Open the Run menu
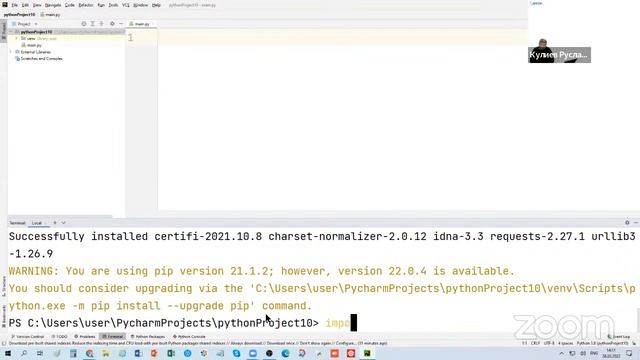 tap(101, 5)
